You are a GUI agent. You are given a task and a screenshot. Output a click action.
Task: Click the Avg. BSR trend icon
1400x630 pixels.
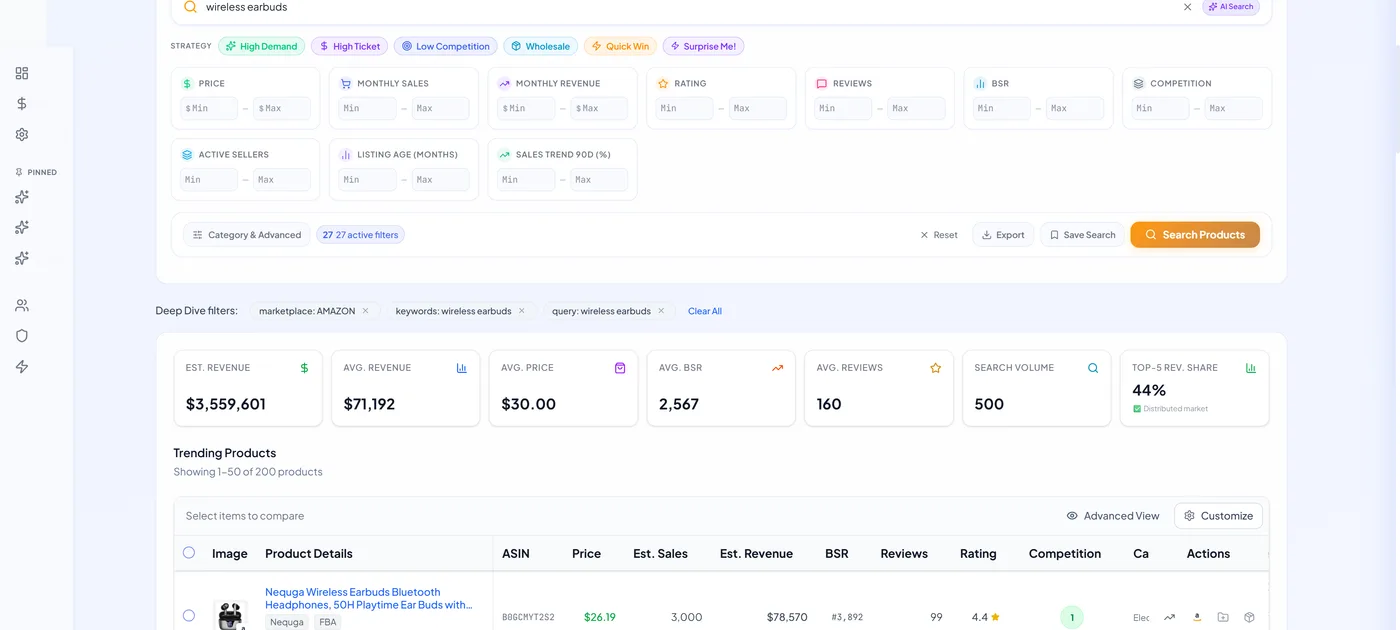[778, 368]
